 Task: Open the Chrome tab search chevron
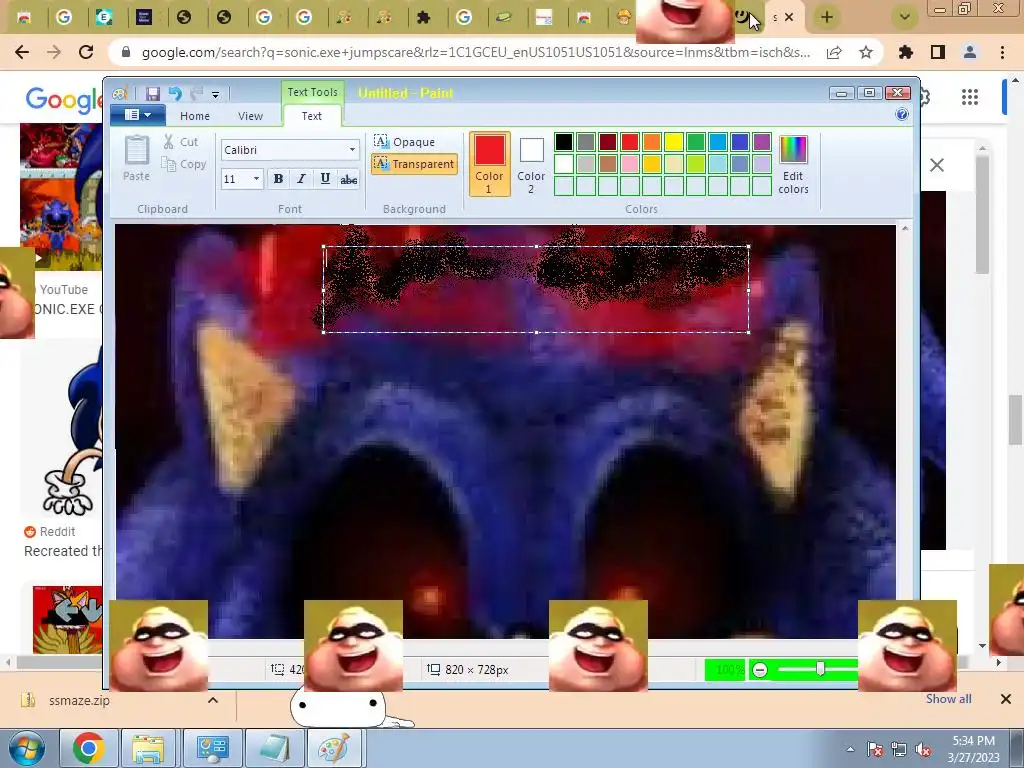coord(905,17)
